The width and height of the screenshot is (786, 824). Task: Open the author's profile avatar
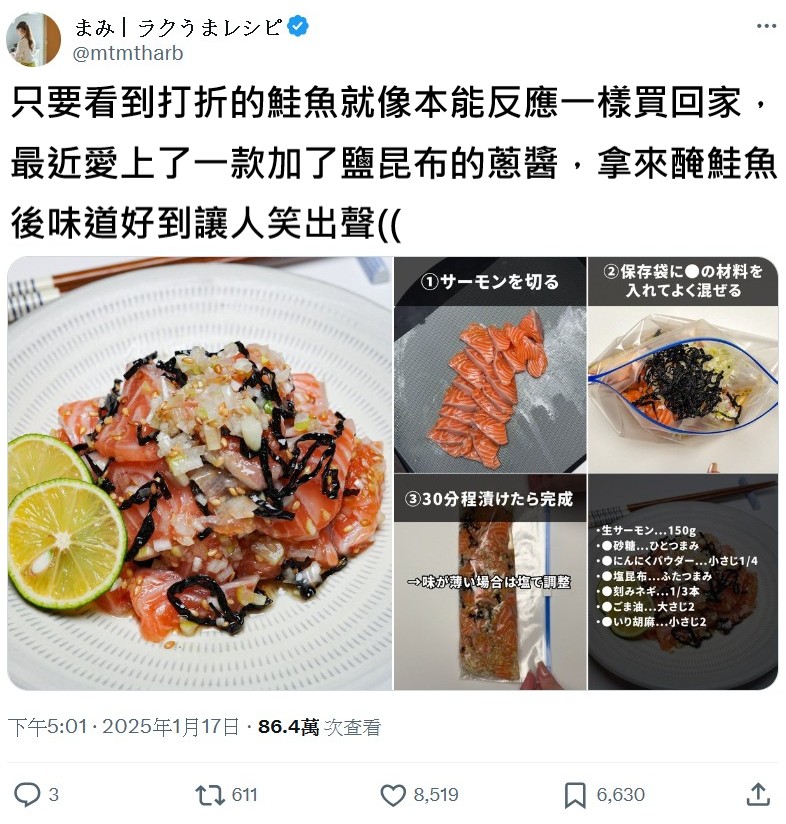point(34,40)
